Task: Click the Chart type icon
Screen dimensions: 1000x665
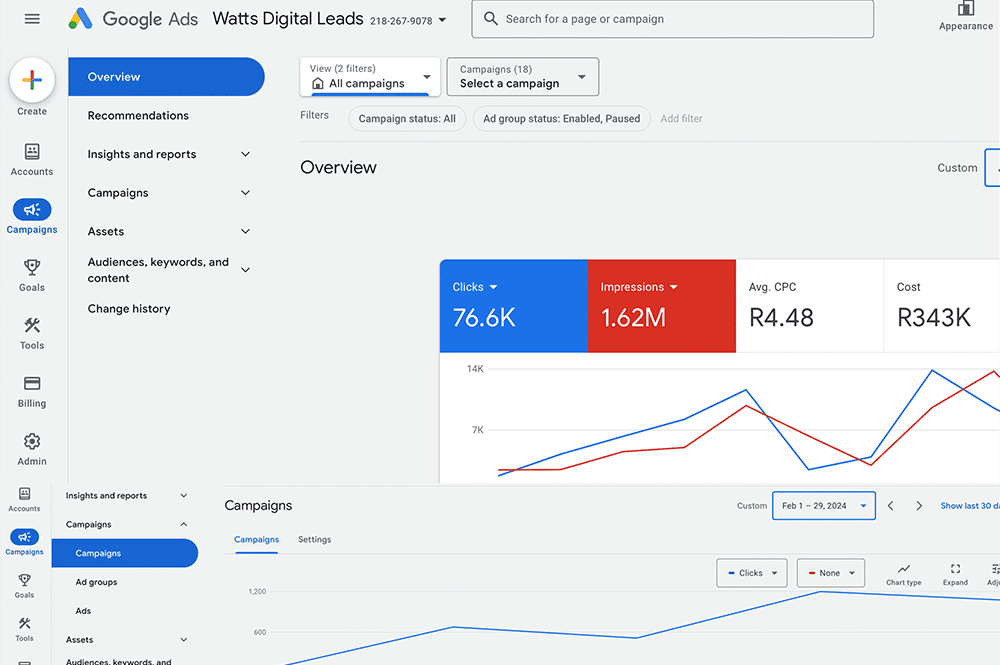Action: tap(904, 569)
